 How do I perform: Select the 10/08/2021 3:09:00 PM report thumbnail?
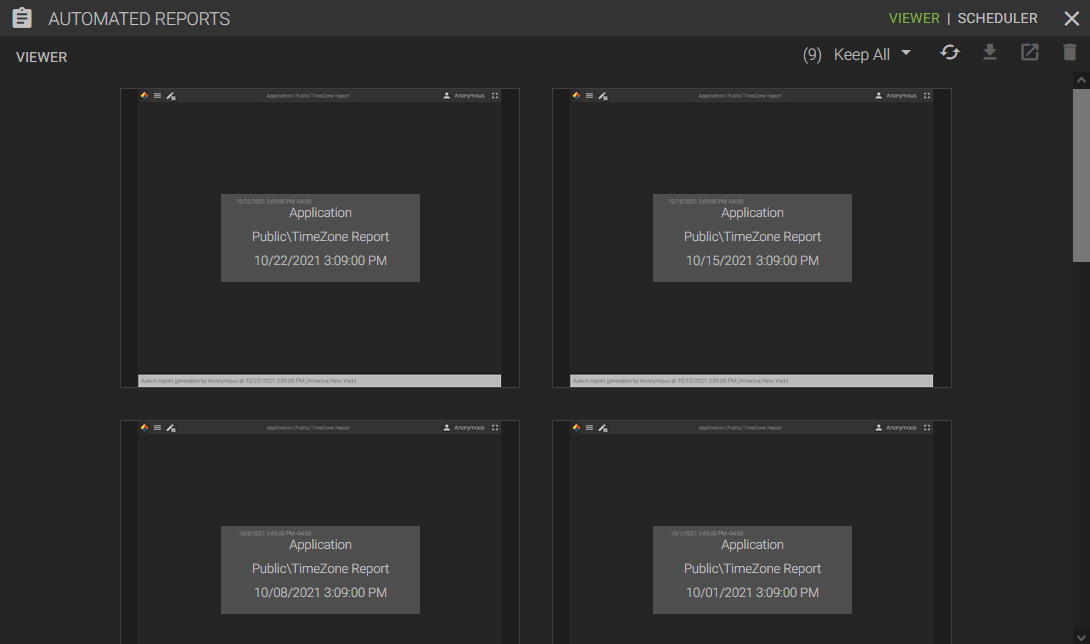pos(320,532)
